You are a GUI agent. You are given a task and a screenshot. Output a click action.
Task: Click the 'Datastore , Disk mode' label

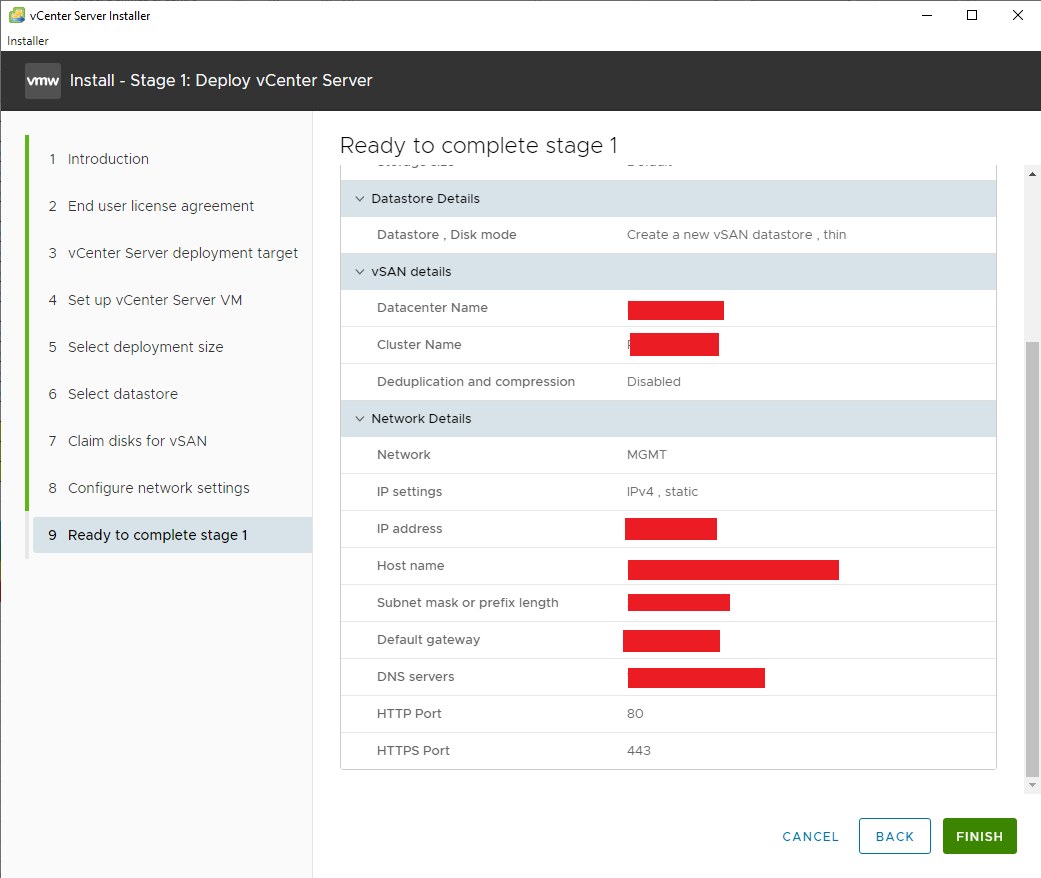click(446, 234)
